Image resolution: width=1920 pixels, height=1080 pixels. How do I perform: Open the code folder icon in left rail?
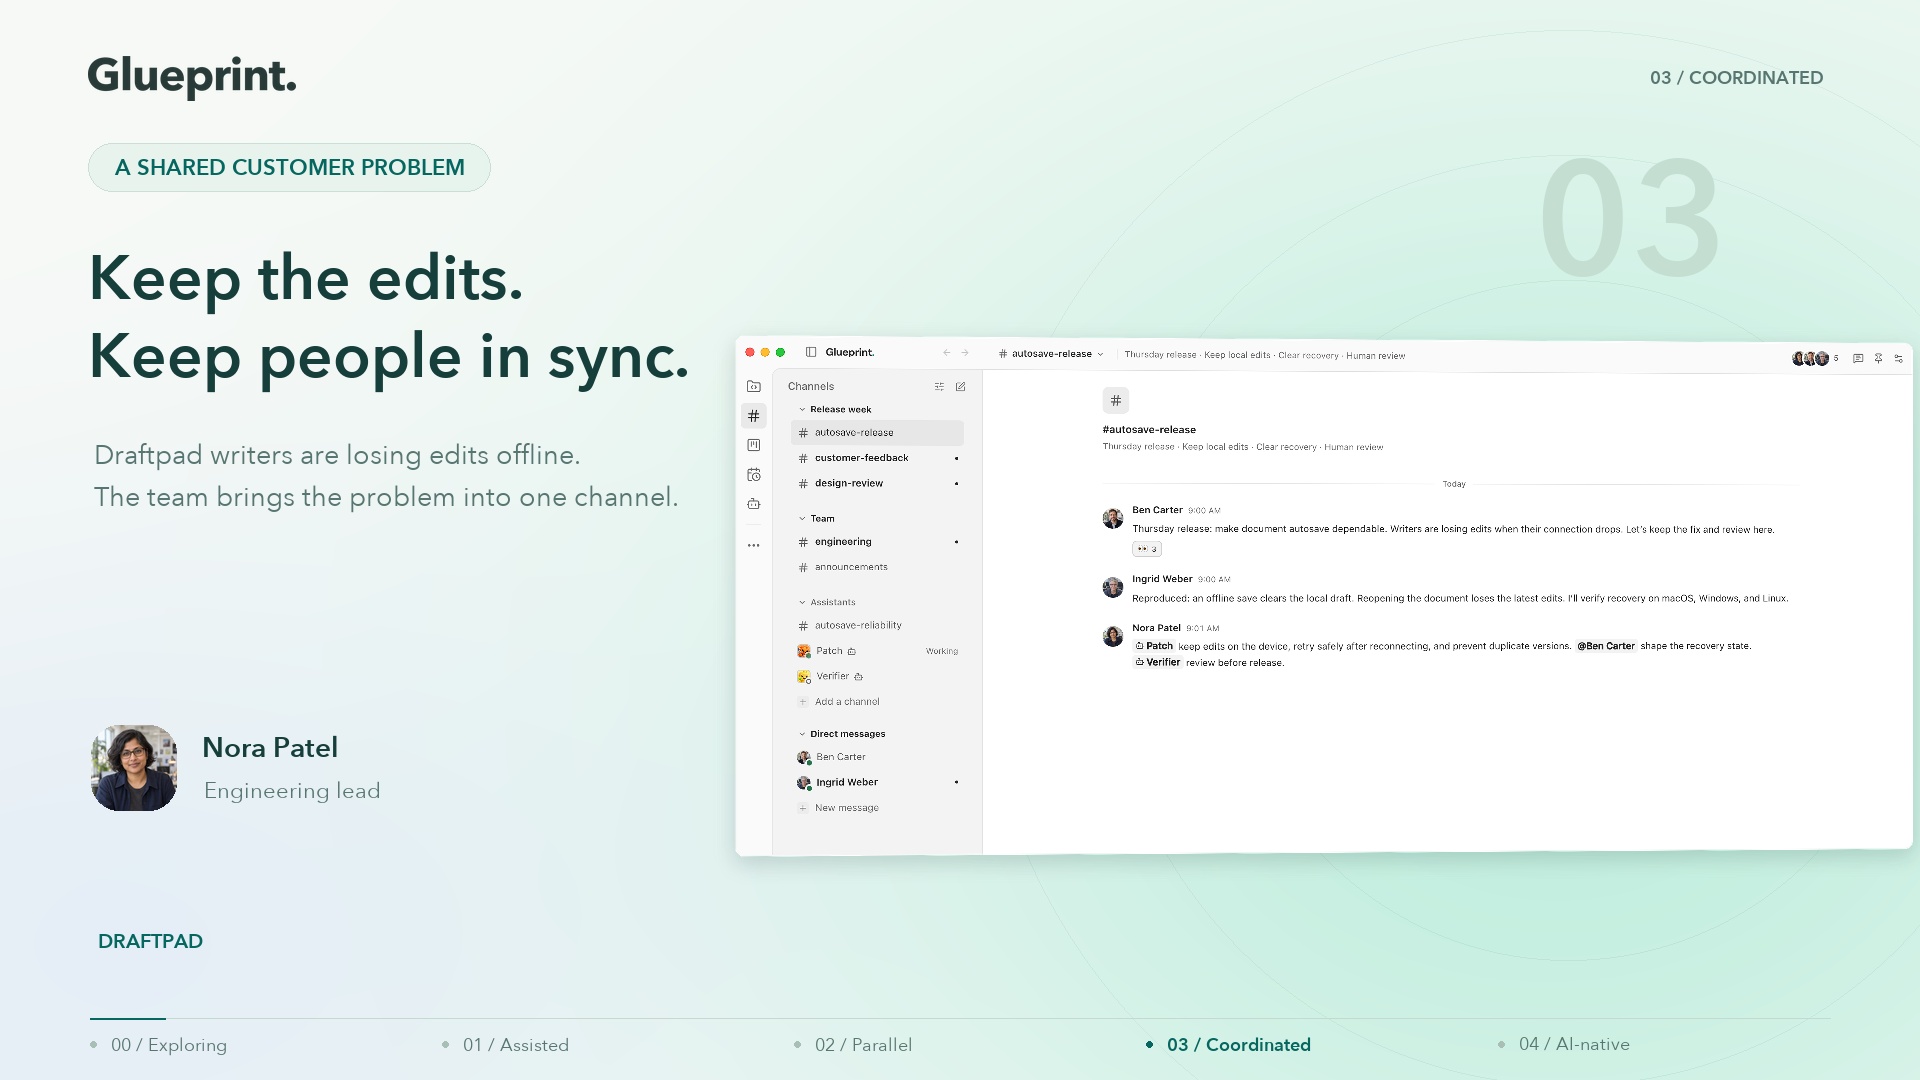click(x=754, y=386)
